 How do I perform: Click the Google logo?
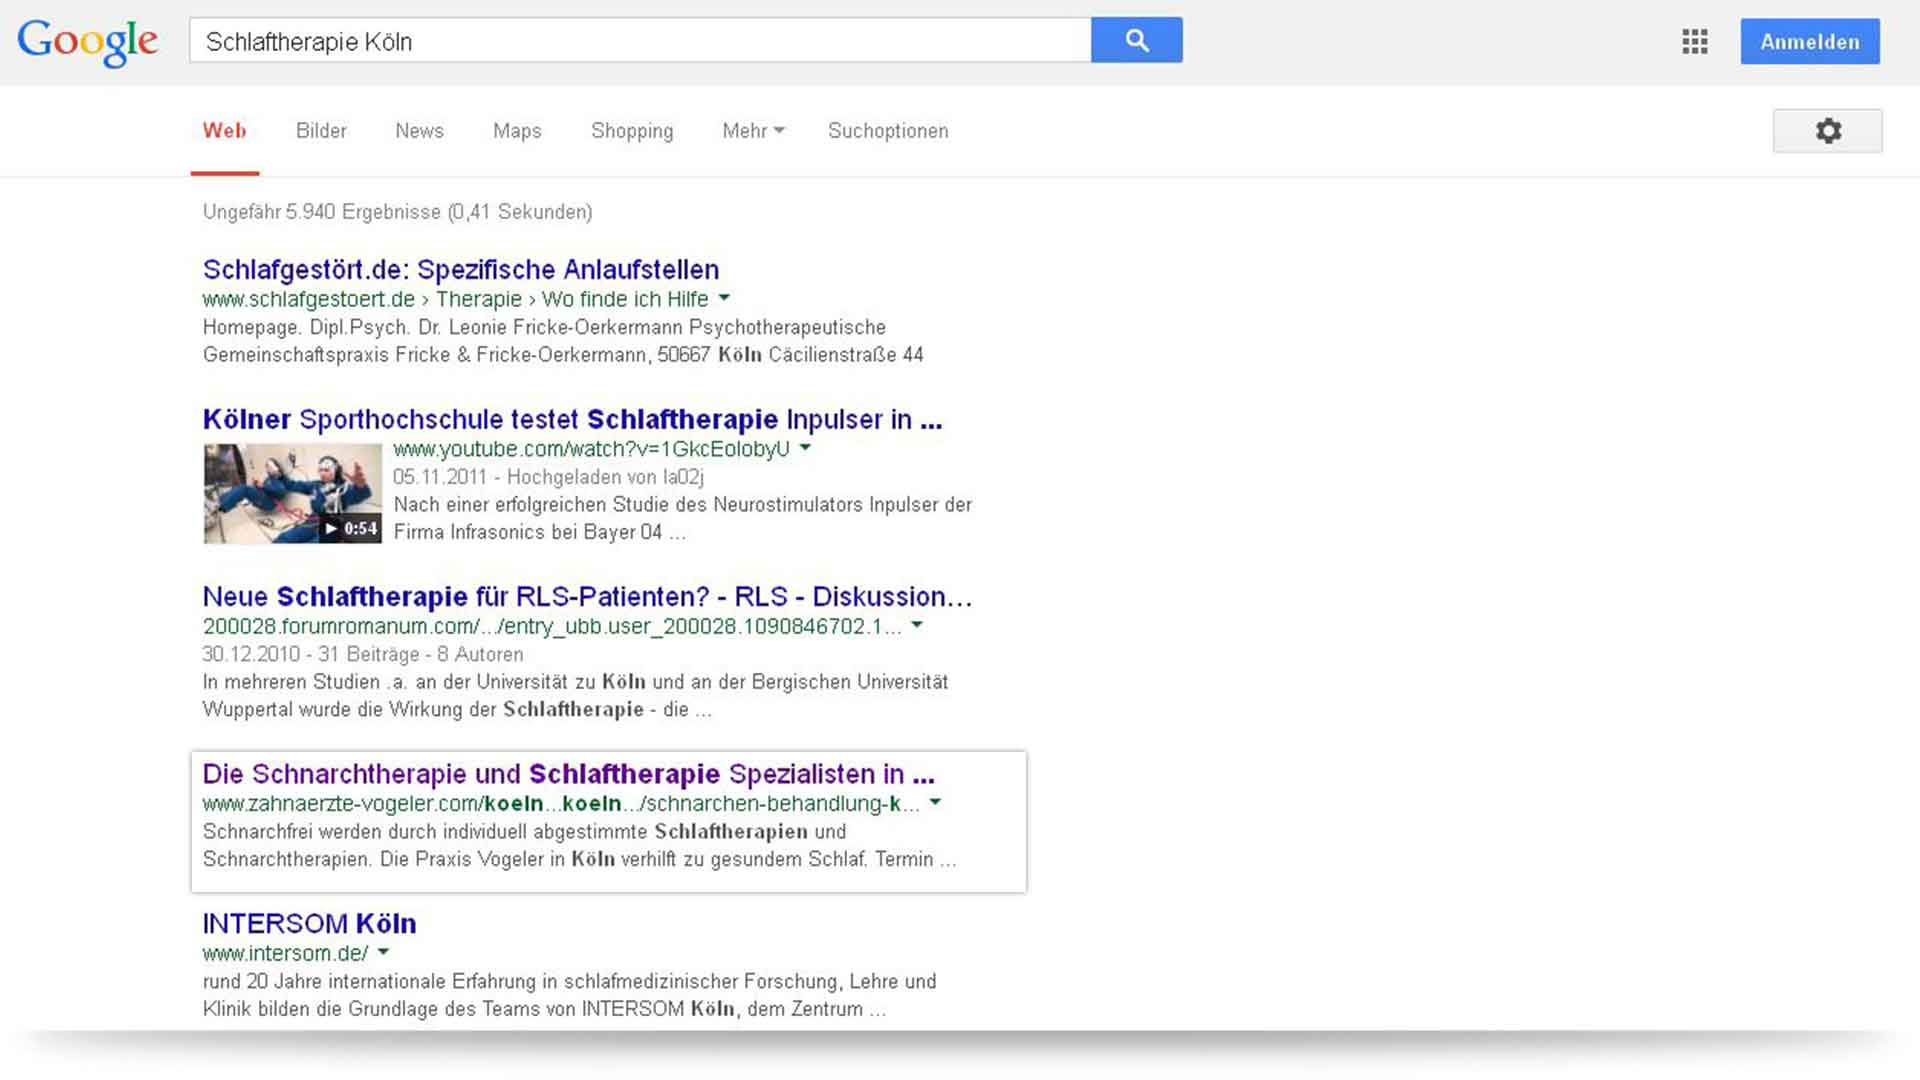[x=88, y=42]
